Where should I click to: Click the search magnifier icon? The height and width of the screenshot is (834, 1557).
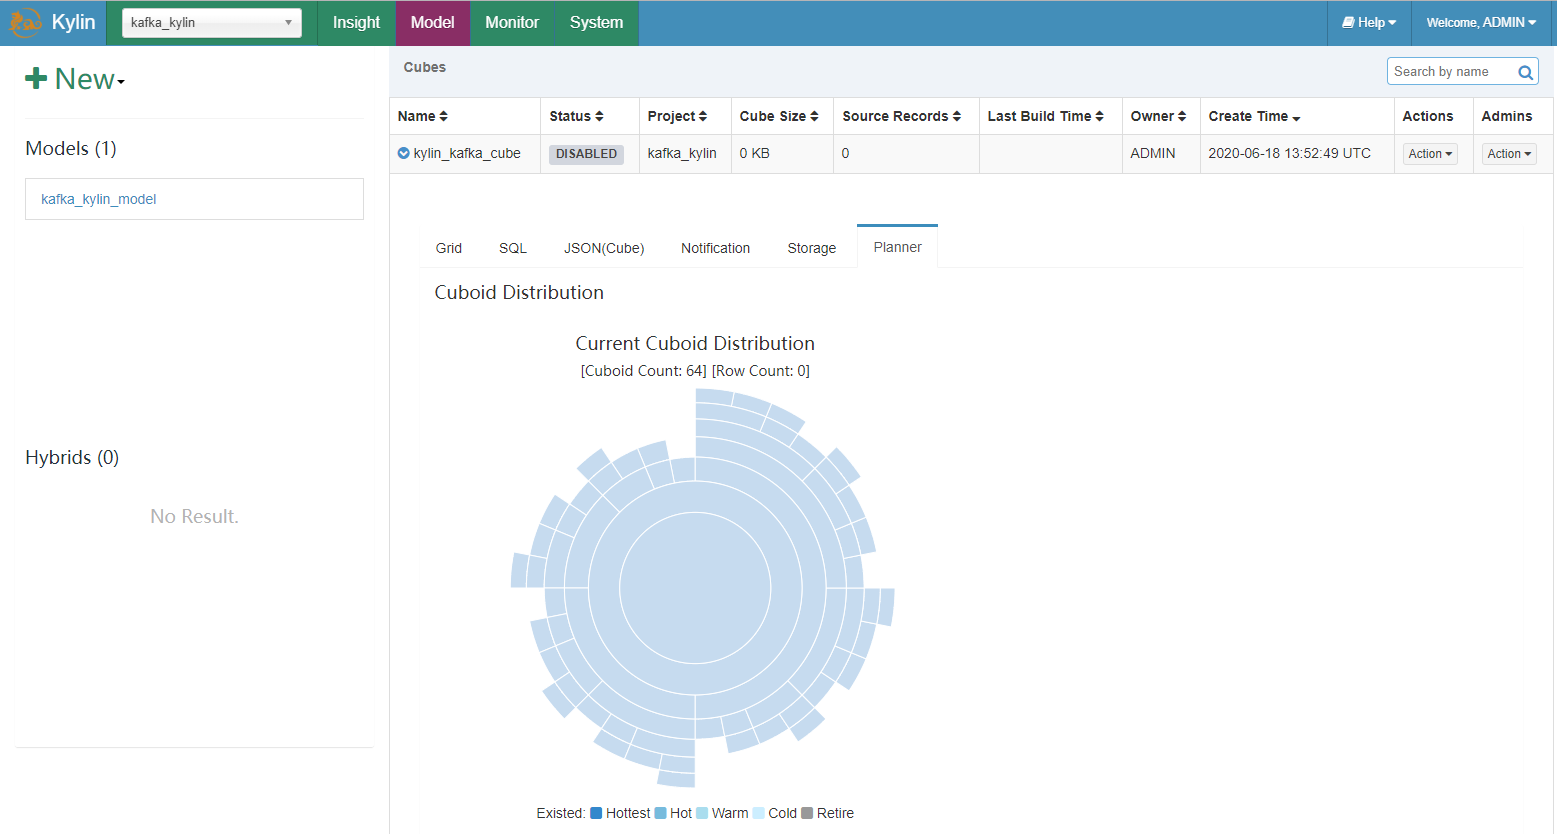coord(1525,72)
